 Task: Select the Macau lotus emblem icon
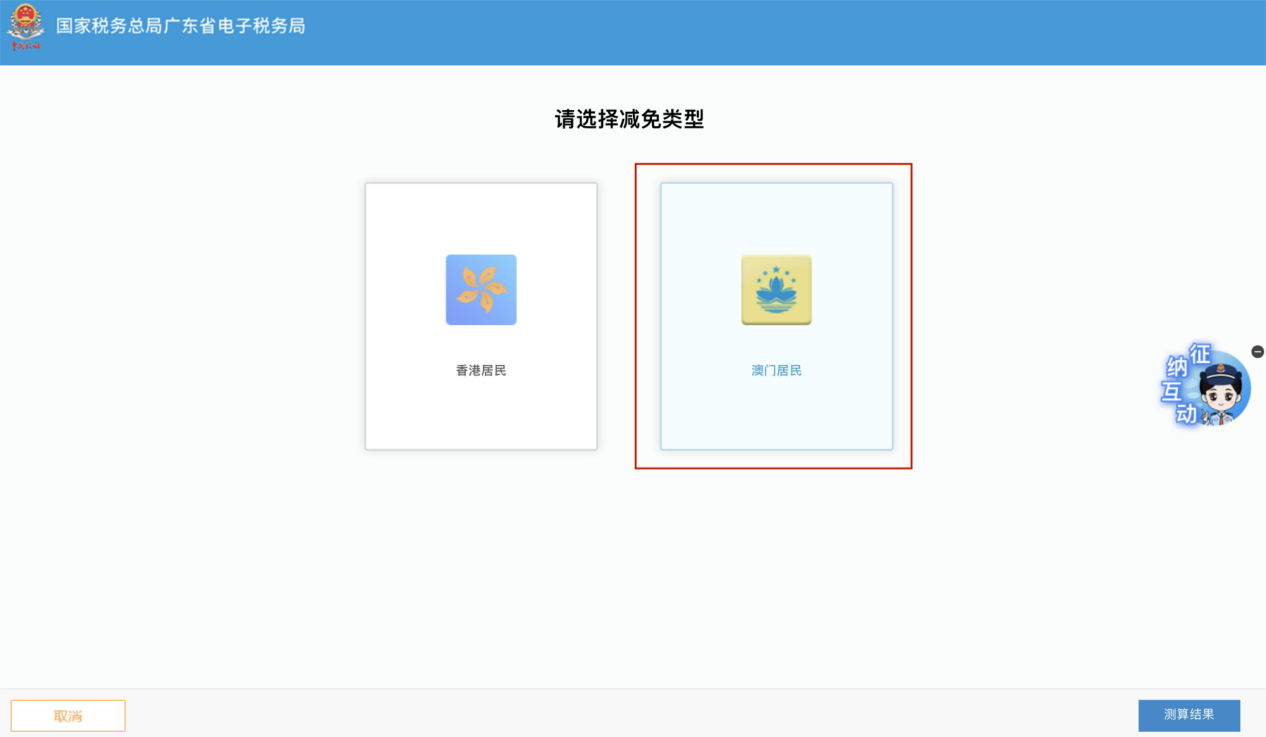click(776, 290)
